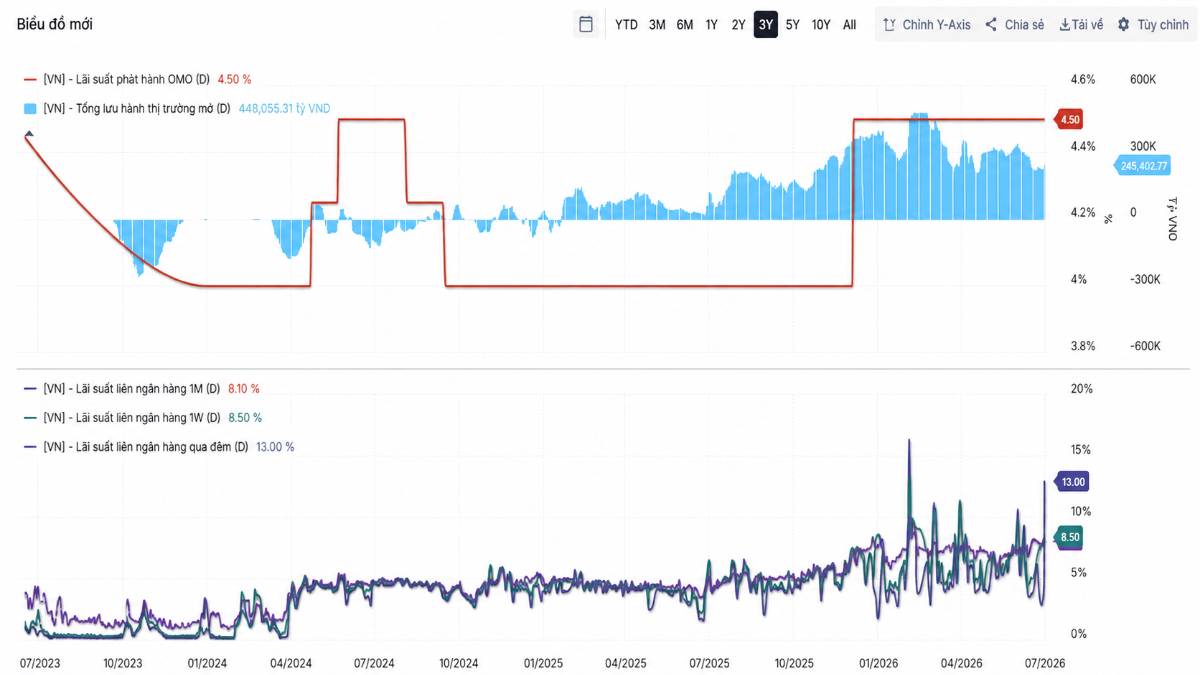Click the Chia sẻ share icon
Screen dimensions: 1200x675
991,25
